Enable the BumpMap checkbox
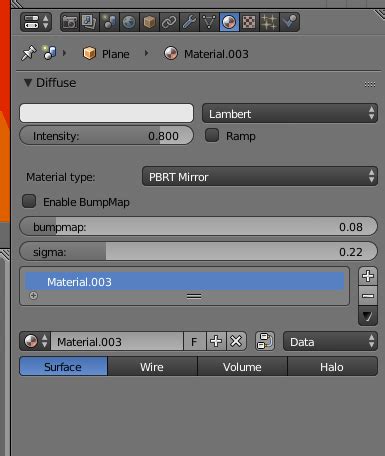385x456 pixels. pos(29,201)
